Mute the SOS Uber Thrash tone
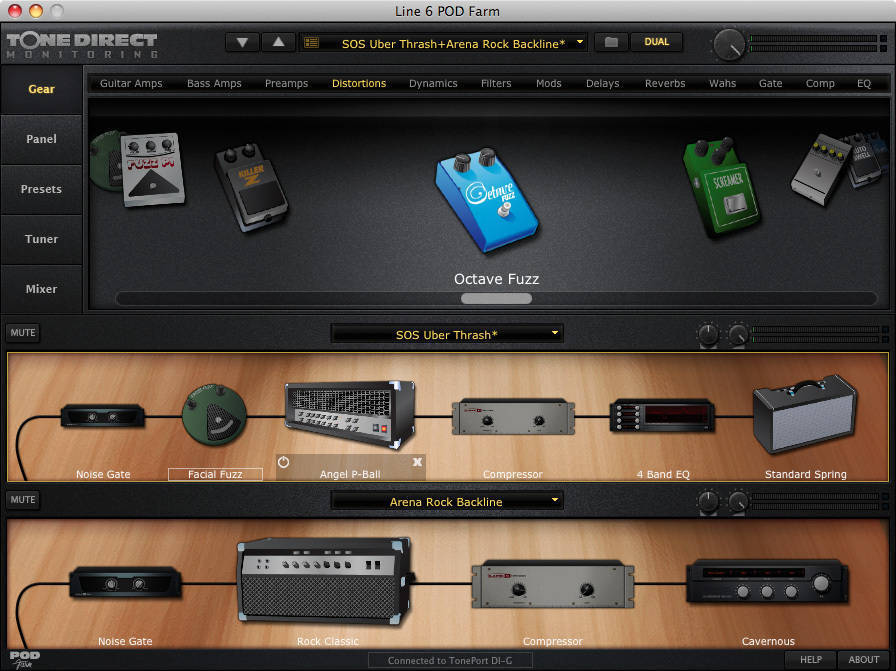 coord(22,332)
